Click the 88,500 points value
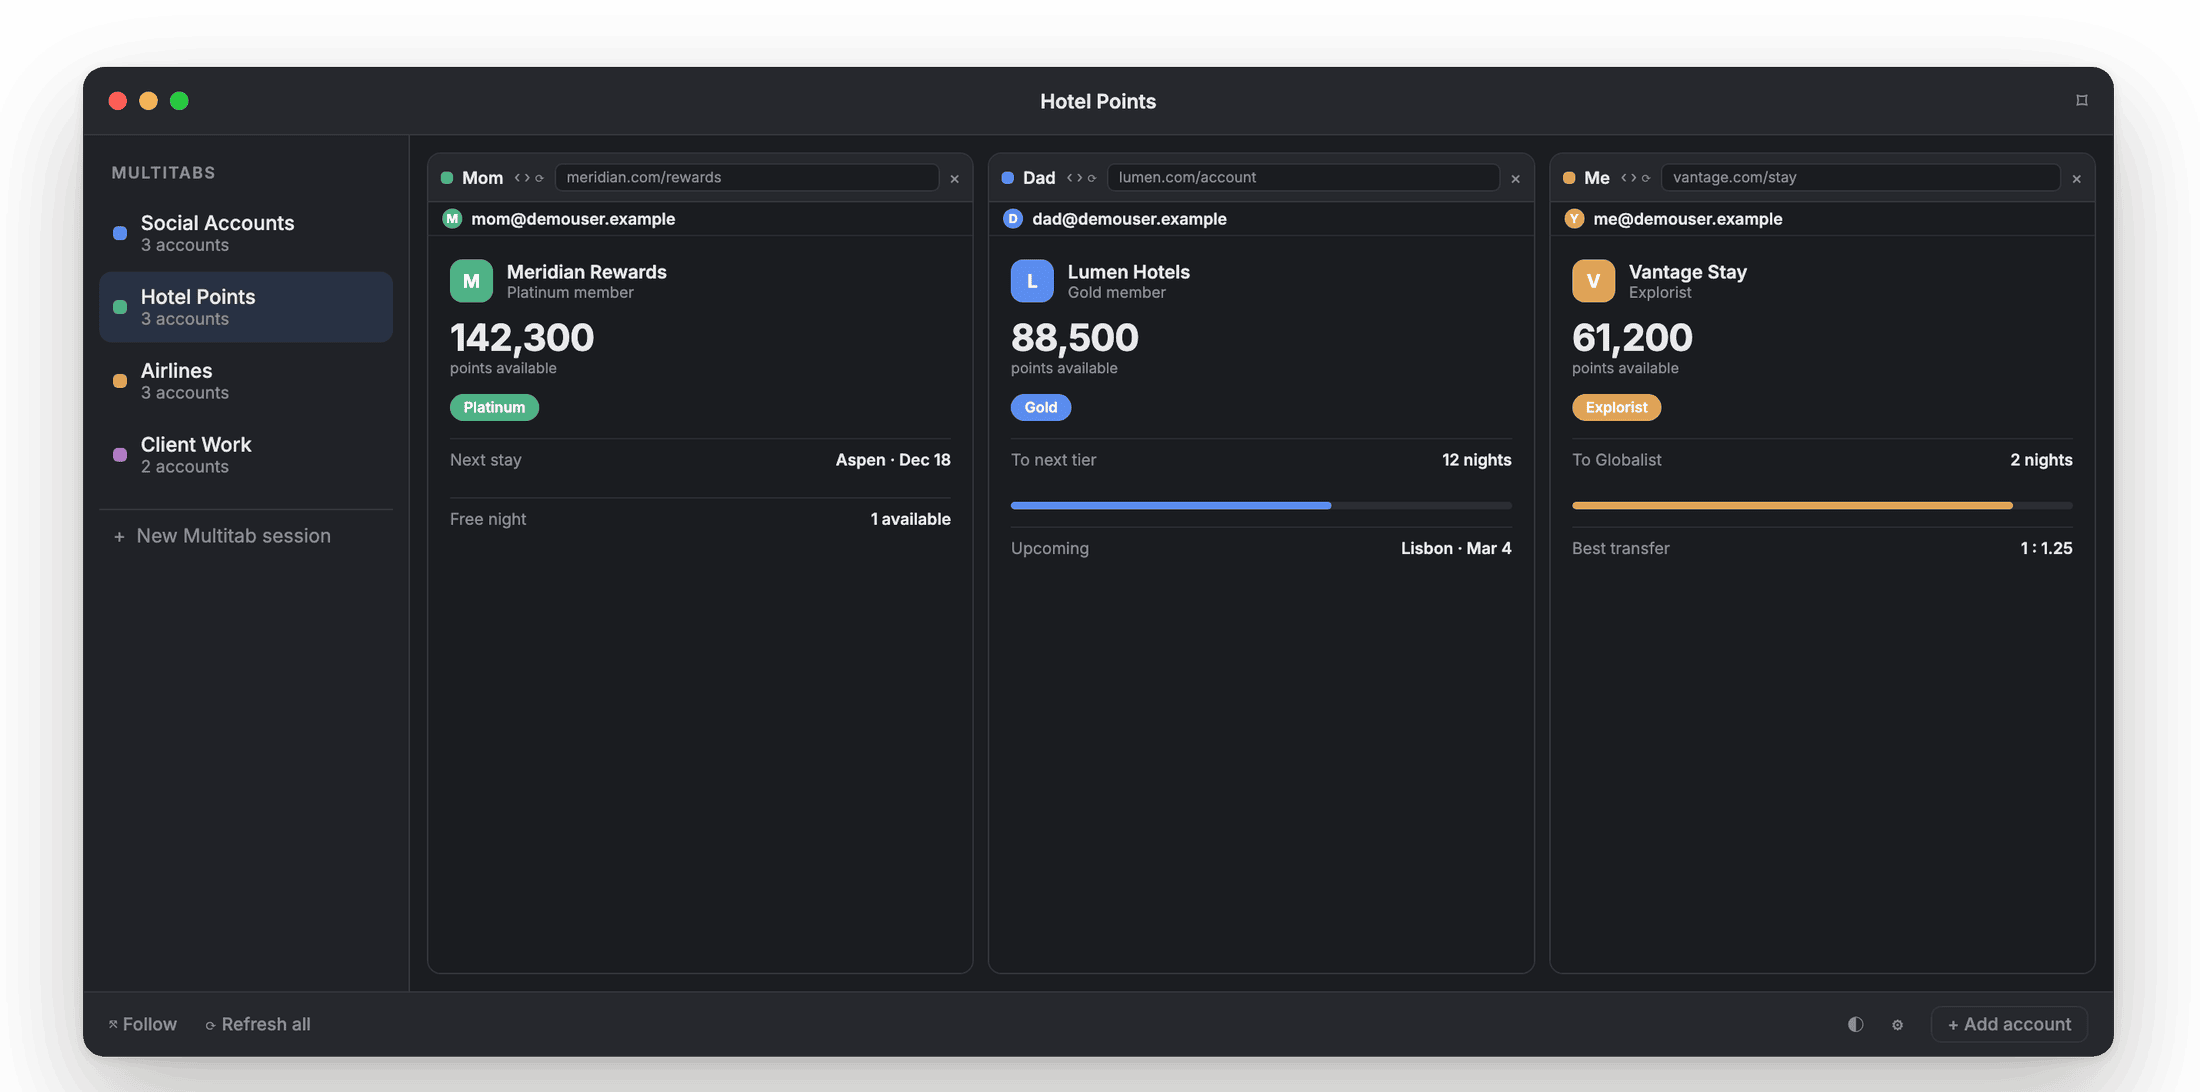This screenshot has width=2200, height=1092. pos(1075,338)
